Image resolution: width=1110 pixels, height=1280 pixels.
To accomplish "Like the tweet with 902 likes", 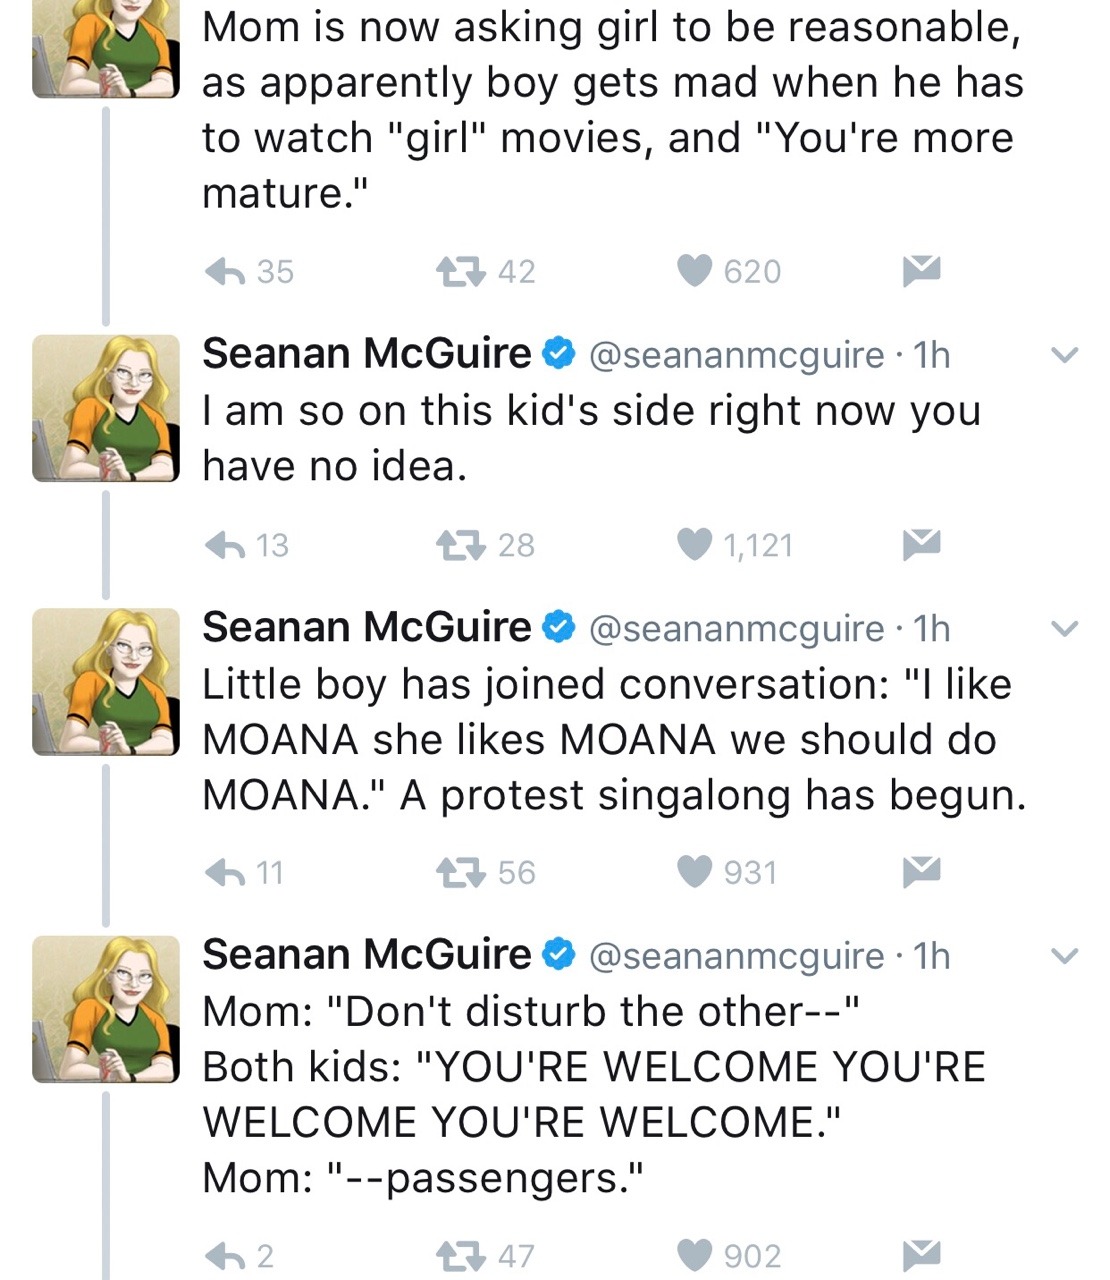I will pyautogui.click(x=694, y=1255).
